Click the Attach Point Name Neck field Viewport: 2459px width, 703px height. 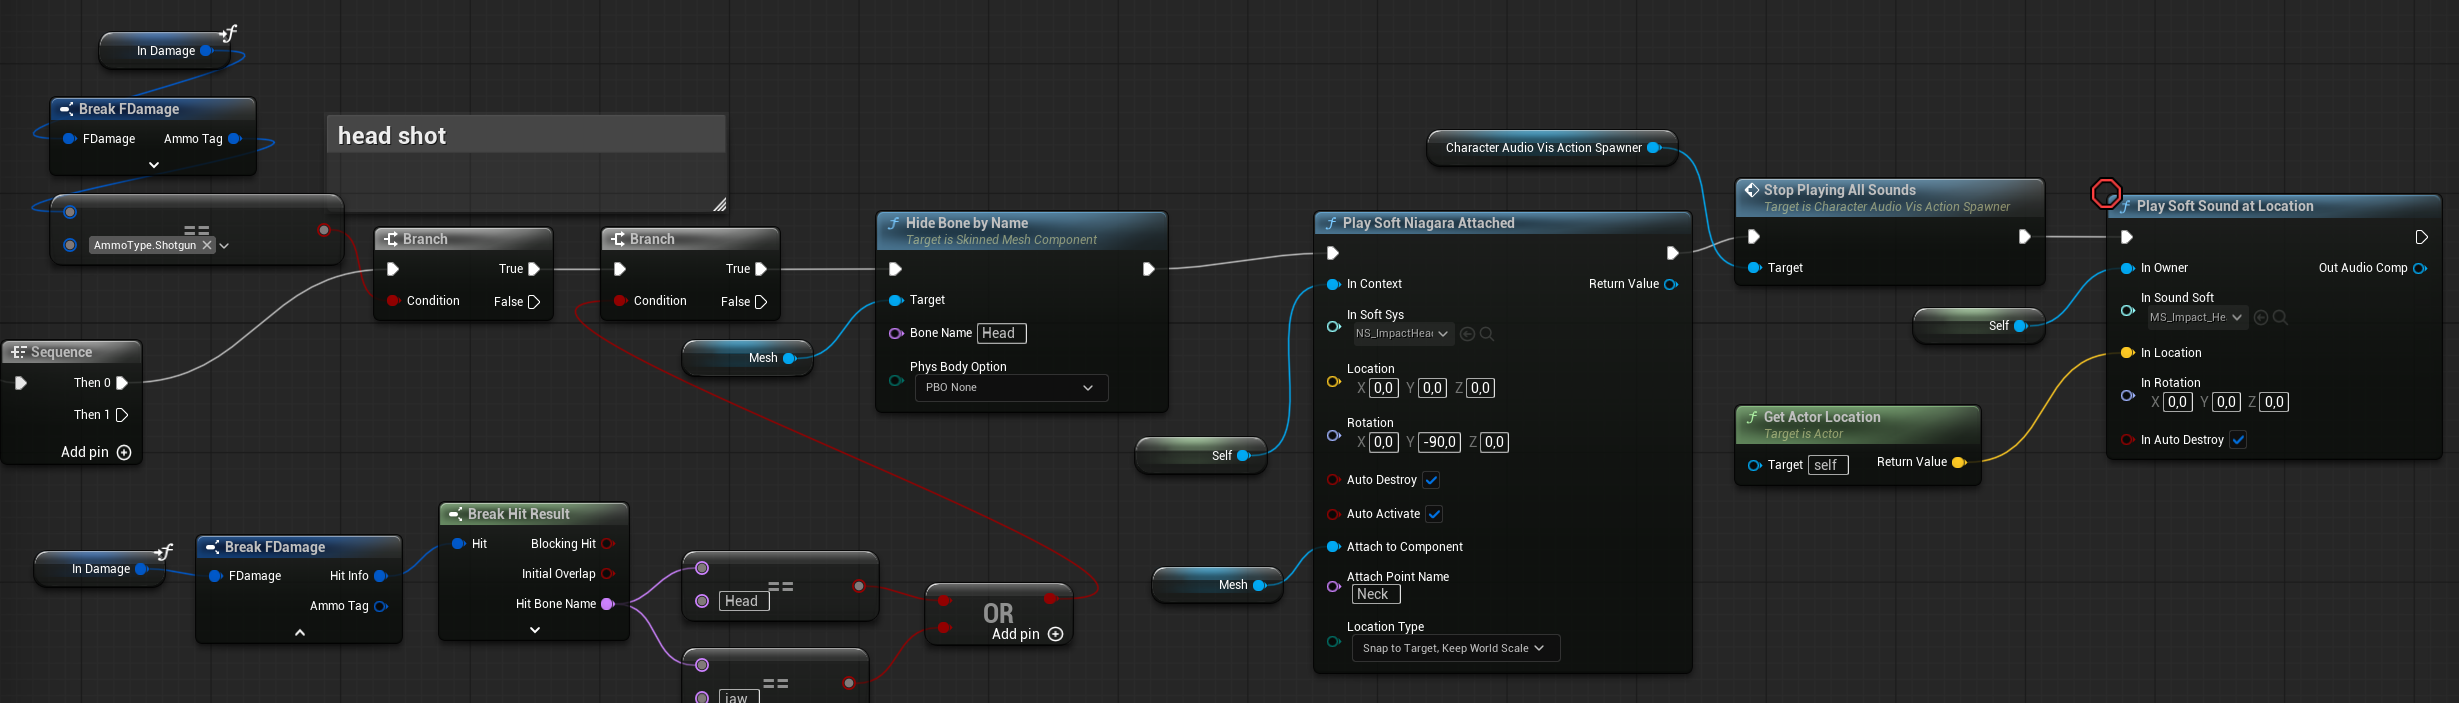tap(1375, 594)
